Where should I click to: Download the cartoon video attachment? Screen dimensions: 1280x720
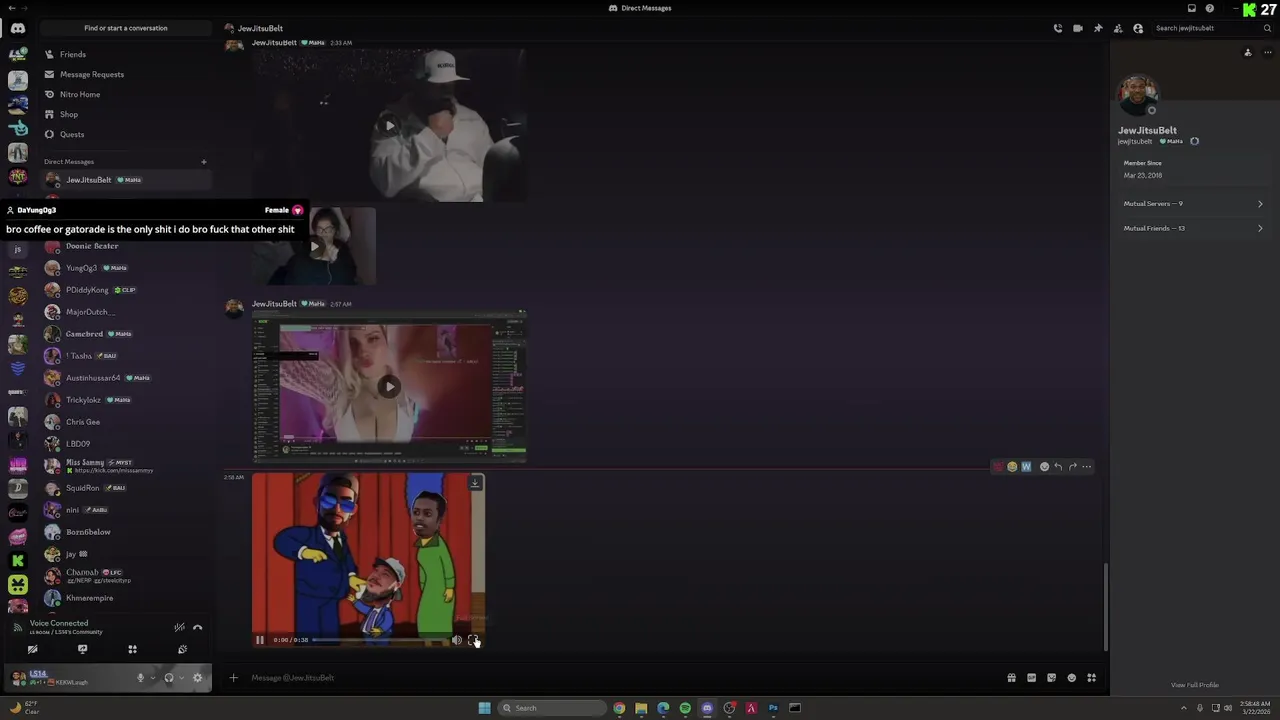coord(475,483)
